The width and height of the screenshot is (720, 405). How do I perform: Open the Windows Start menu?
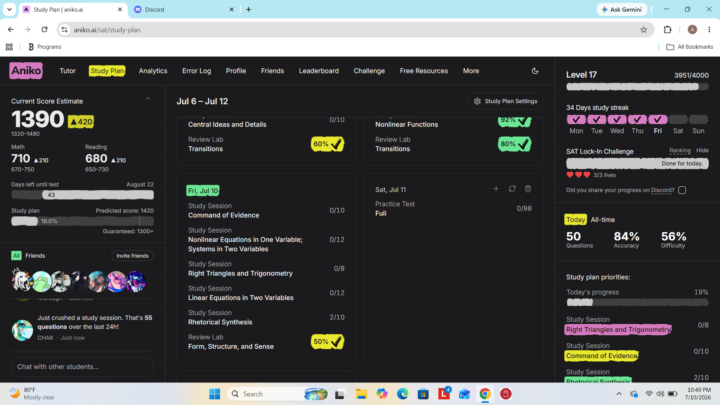point(214,394)
